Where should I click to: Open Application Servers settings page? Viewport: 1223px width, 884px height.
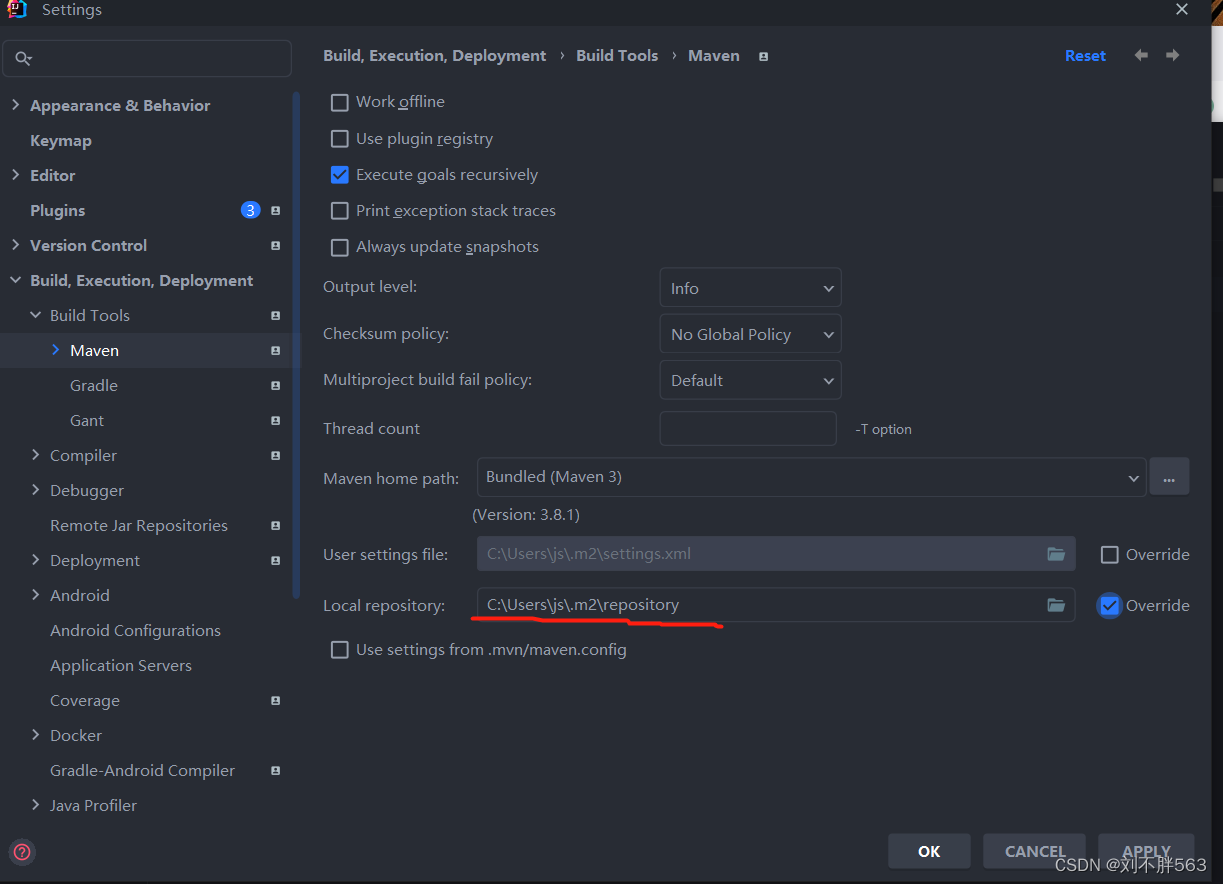121,665
